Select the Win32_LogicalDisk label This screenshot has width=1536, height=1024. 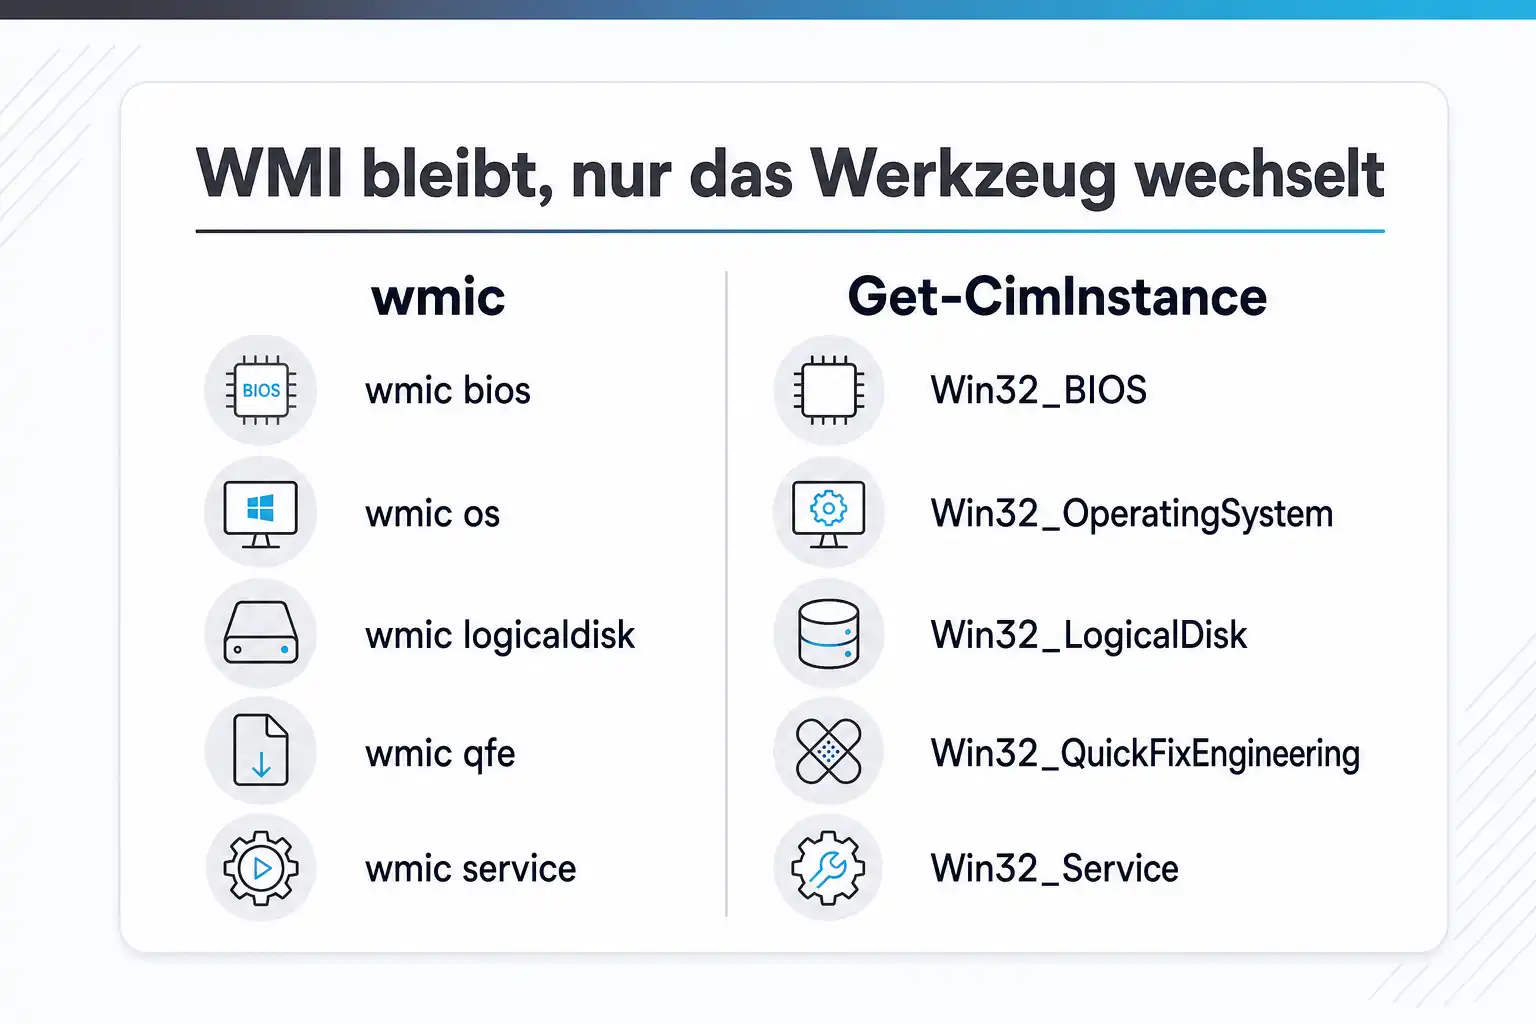coord(1089,636)
